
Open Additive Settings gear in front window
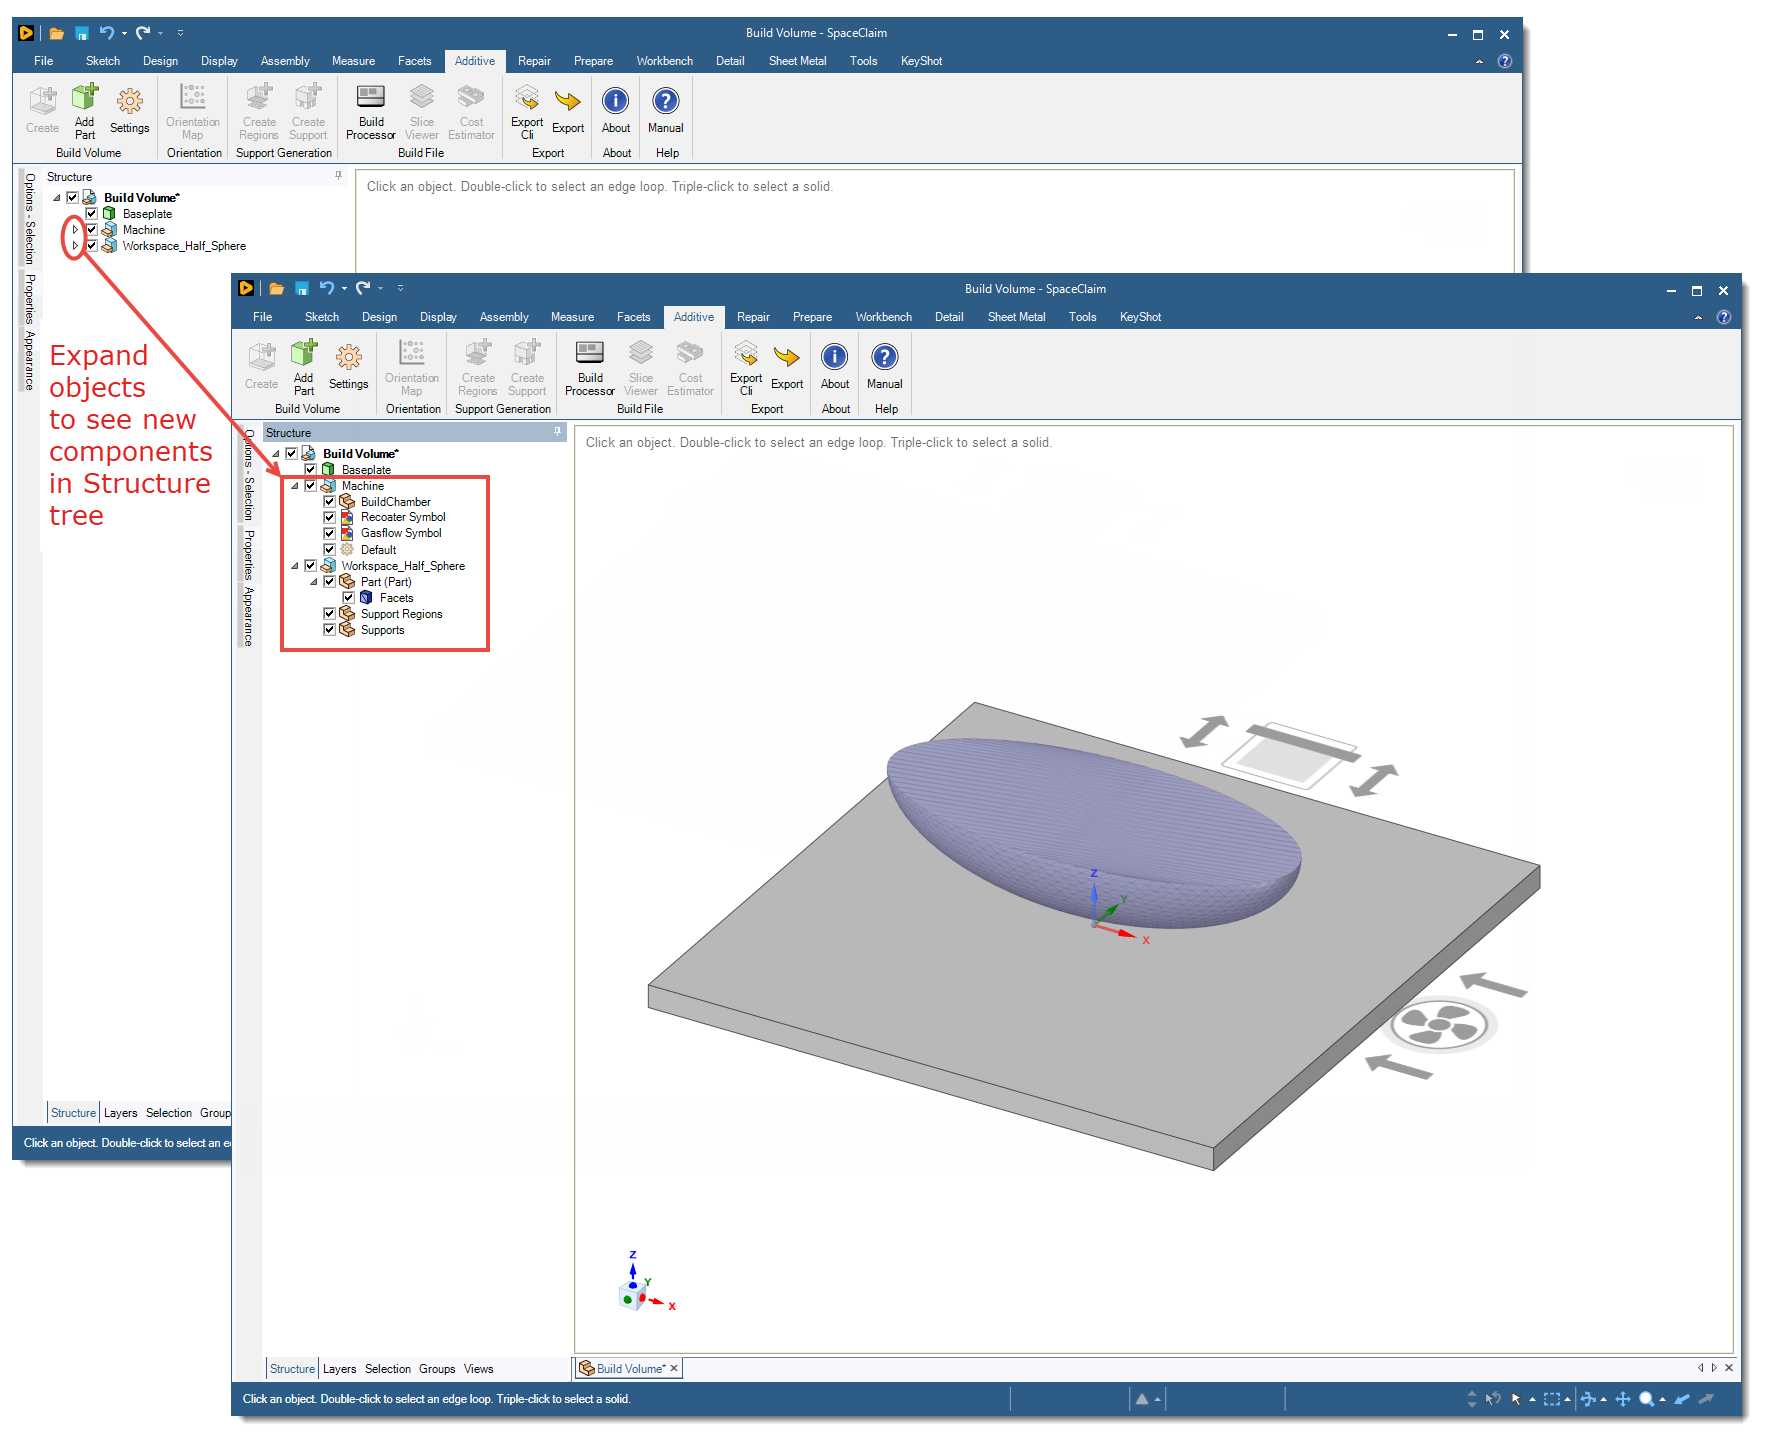[348, 358]
